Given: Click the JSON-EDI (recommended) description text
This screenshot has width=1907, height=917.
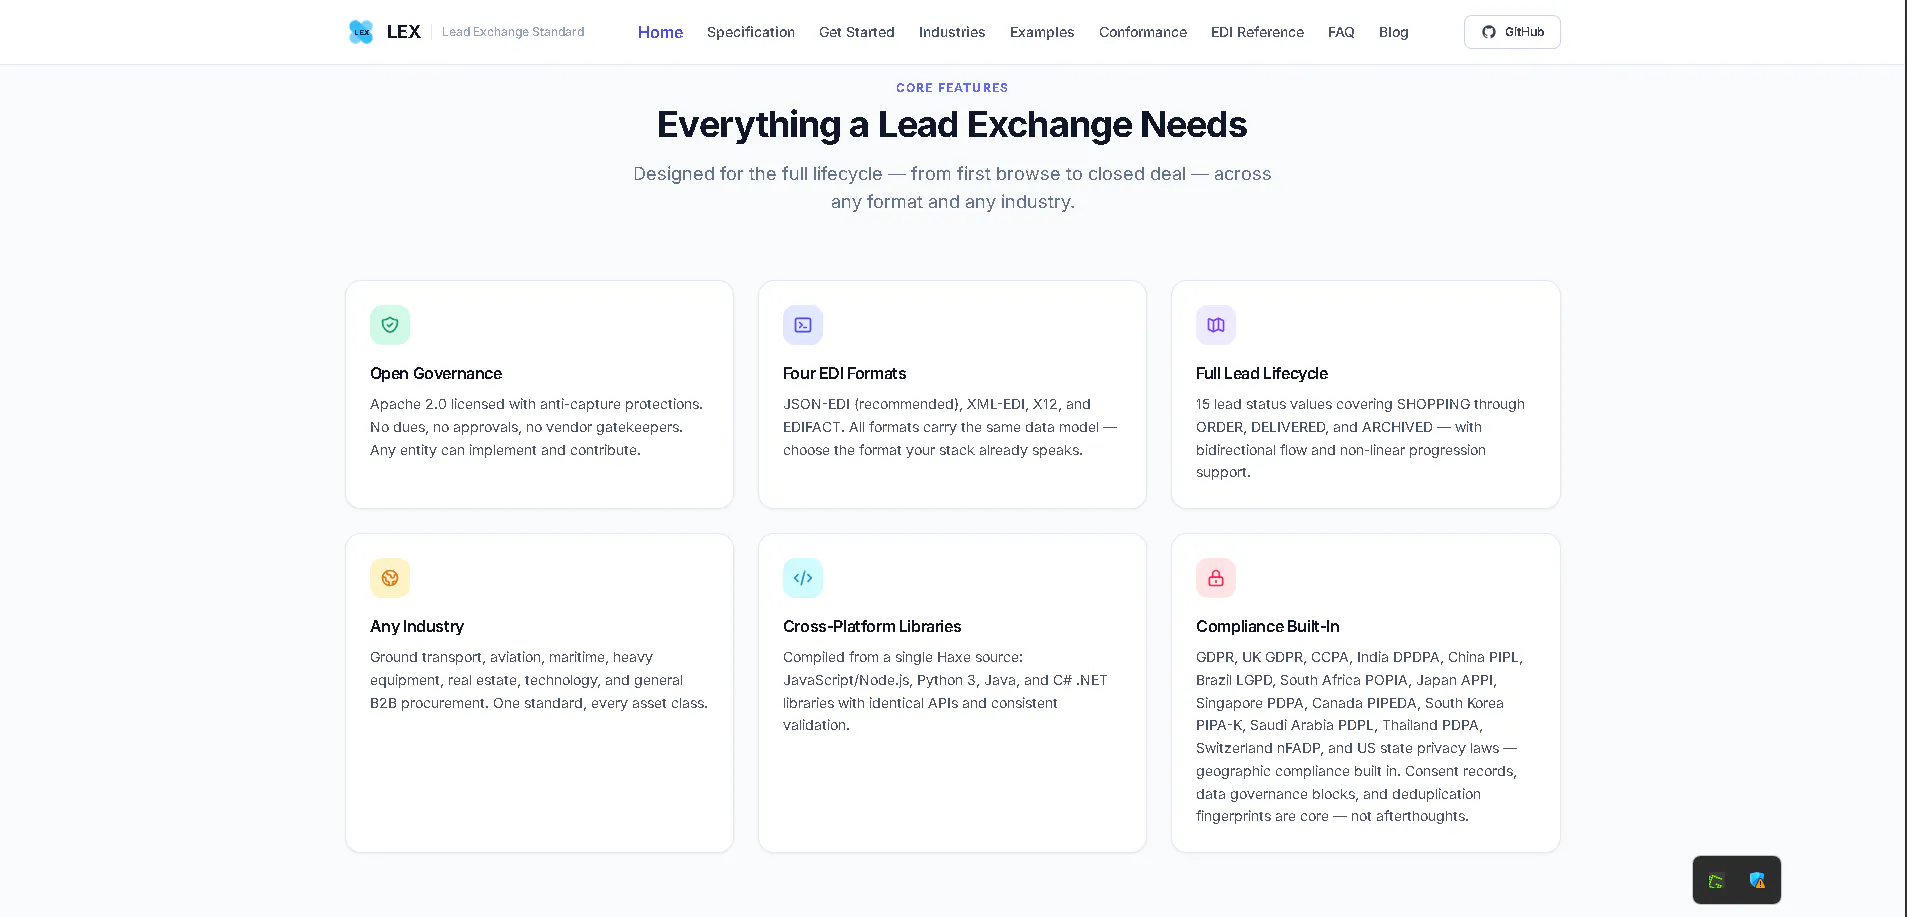Looking at the screenshot, I should 950,427.
